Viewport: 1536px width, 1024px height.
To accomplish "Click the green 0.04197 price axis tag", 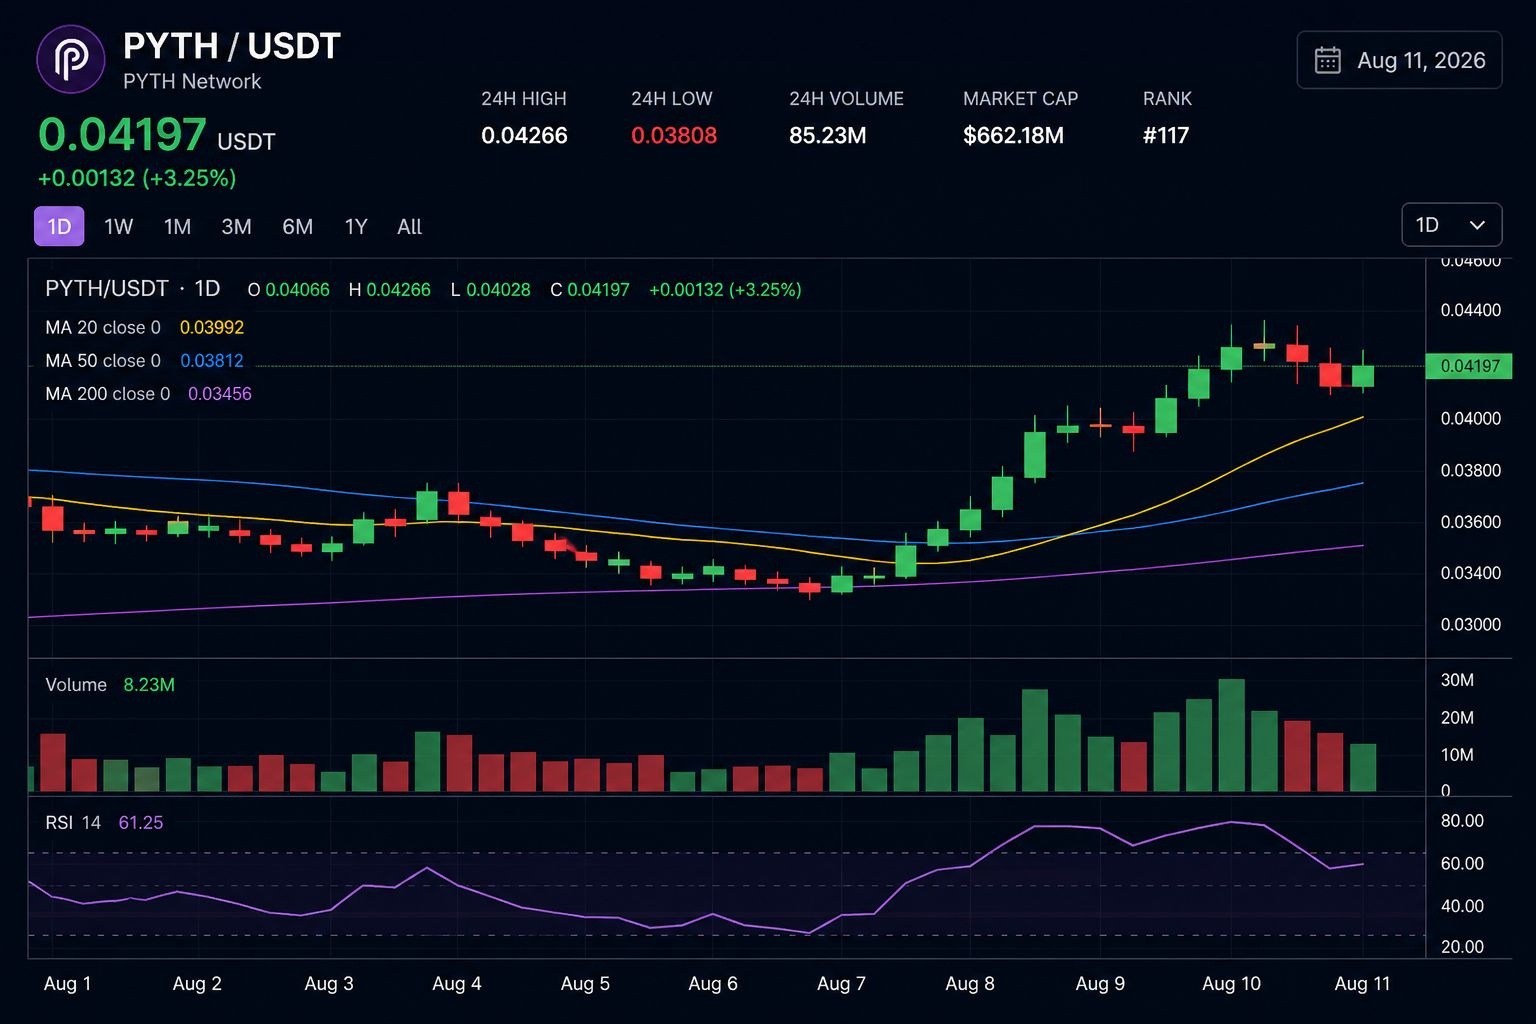I will pyautogui.click(x=1468, y=366).
